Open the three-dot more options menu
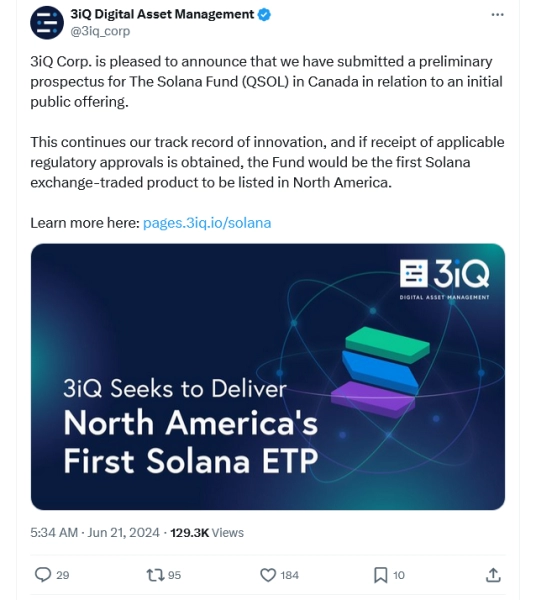This screenshot has width=536, height=600. [x=497, y=15]
